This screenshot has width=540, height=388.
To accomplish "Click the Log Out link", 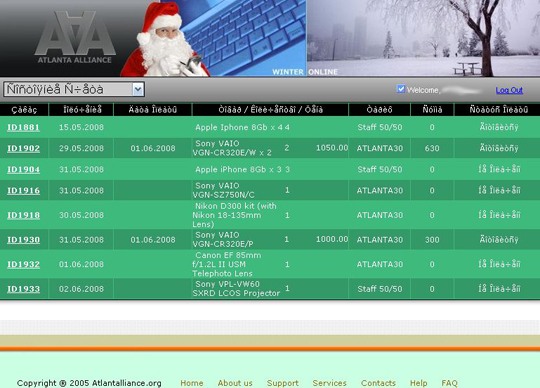I will 509,90.
